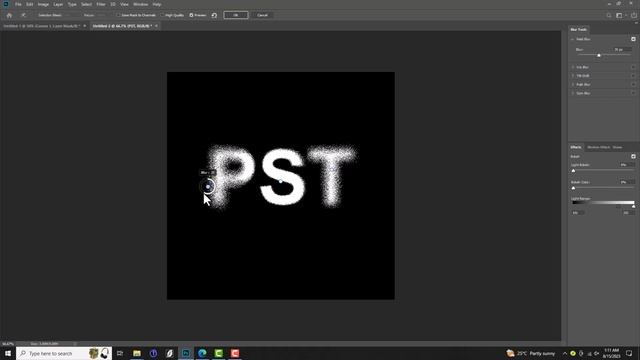Toggle the Preview checkbox
The width and height of the screenshot is (640, 360).
[x=191, y=15]
